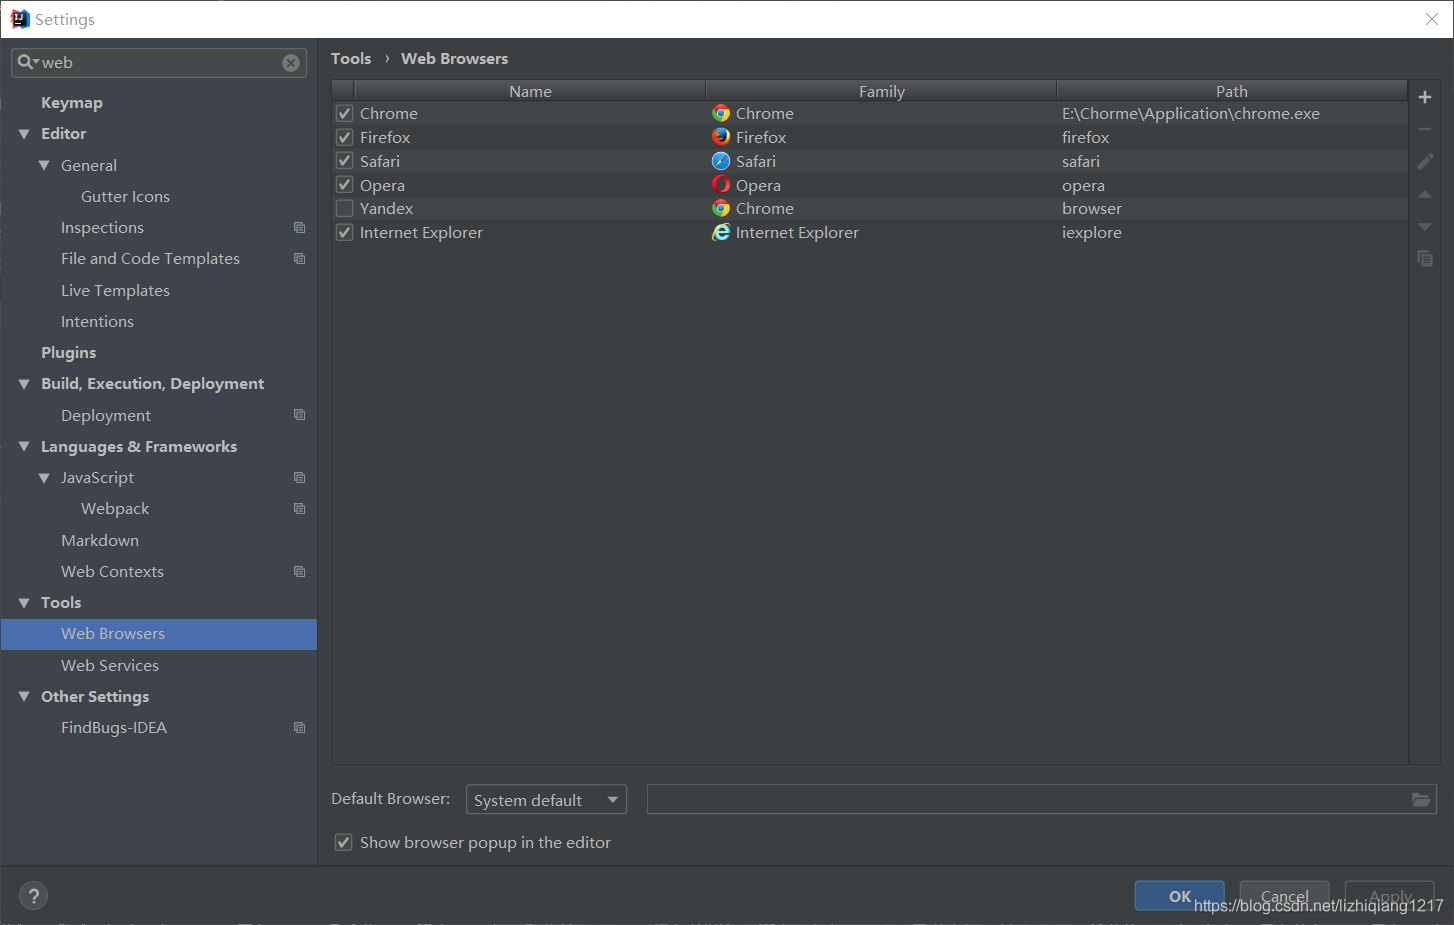1454x925 pixels.
Task: Click the Move Down arrow icon
Action: coord(1425,226)
